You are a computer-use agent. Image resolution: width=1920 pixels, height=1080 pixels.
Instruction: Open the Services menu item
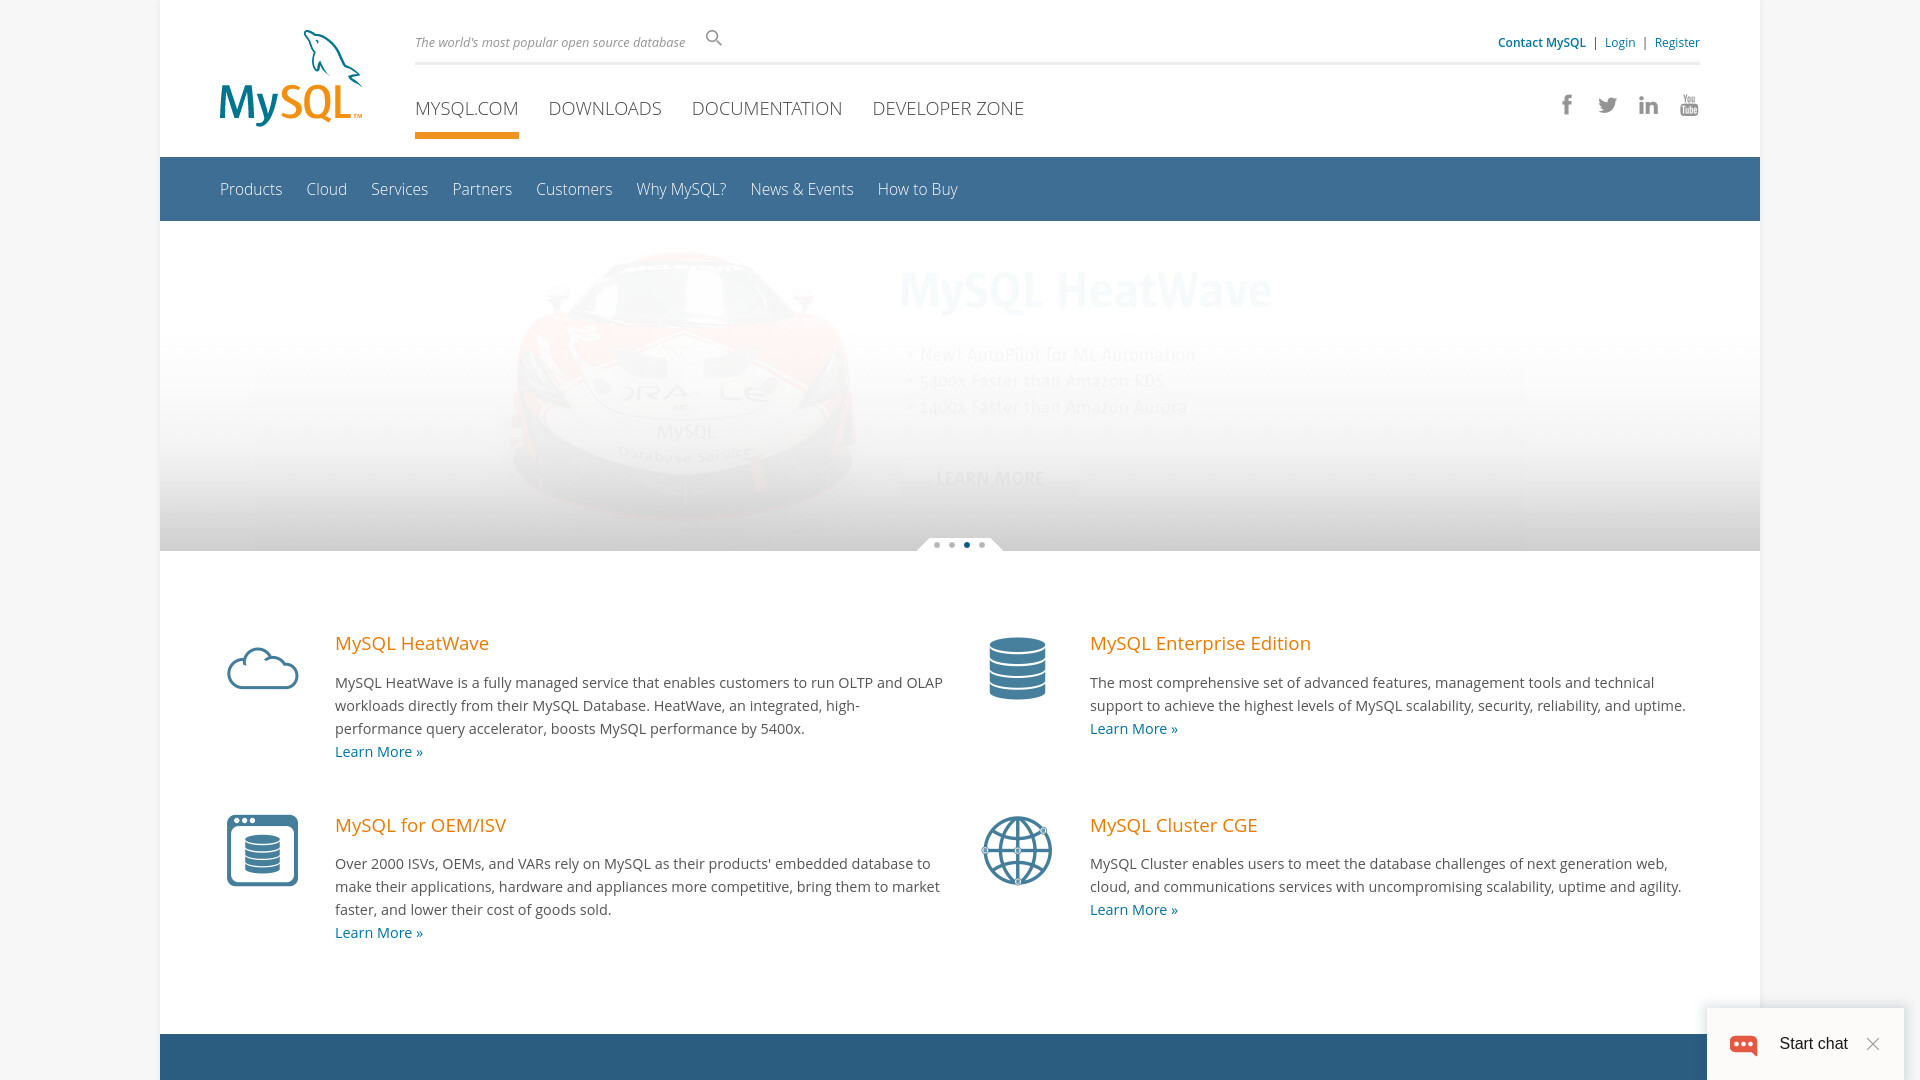pyautogui.click(x=399, y=189)
